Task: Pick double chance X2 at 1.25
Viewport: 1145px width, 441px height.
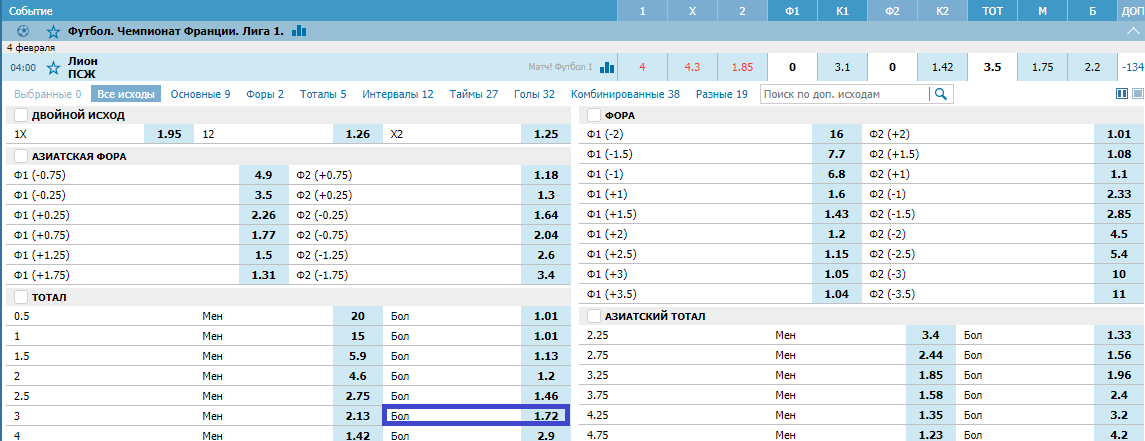Action: [546, 134]
